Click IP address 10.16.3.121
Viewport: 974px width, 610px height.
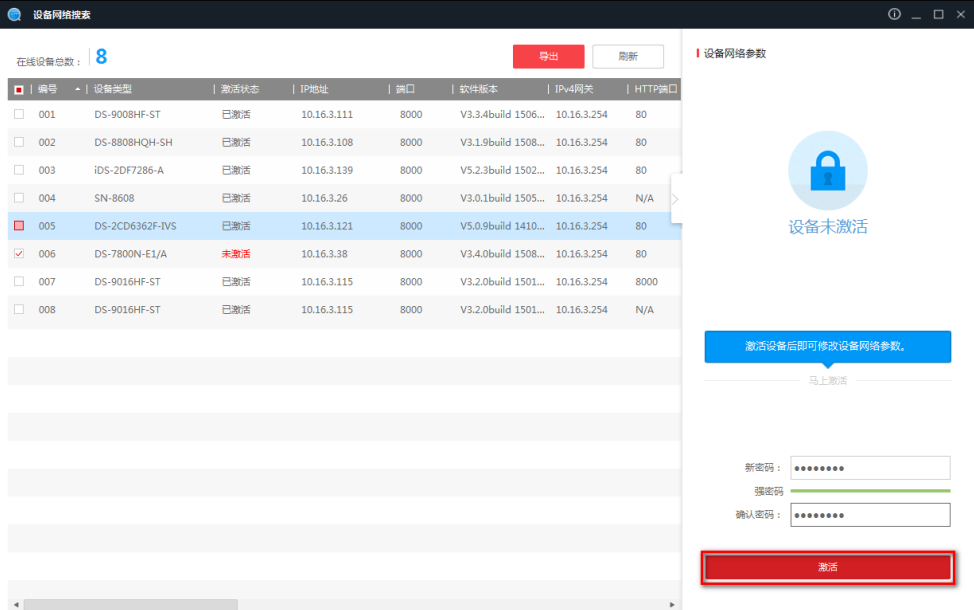coord(327,226)
